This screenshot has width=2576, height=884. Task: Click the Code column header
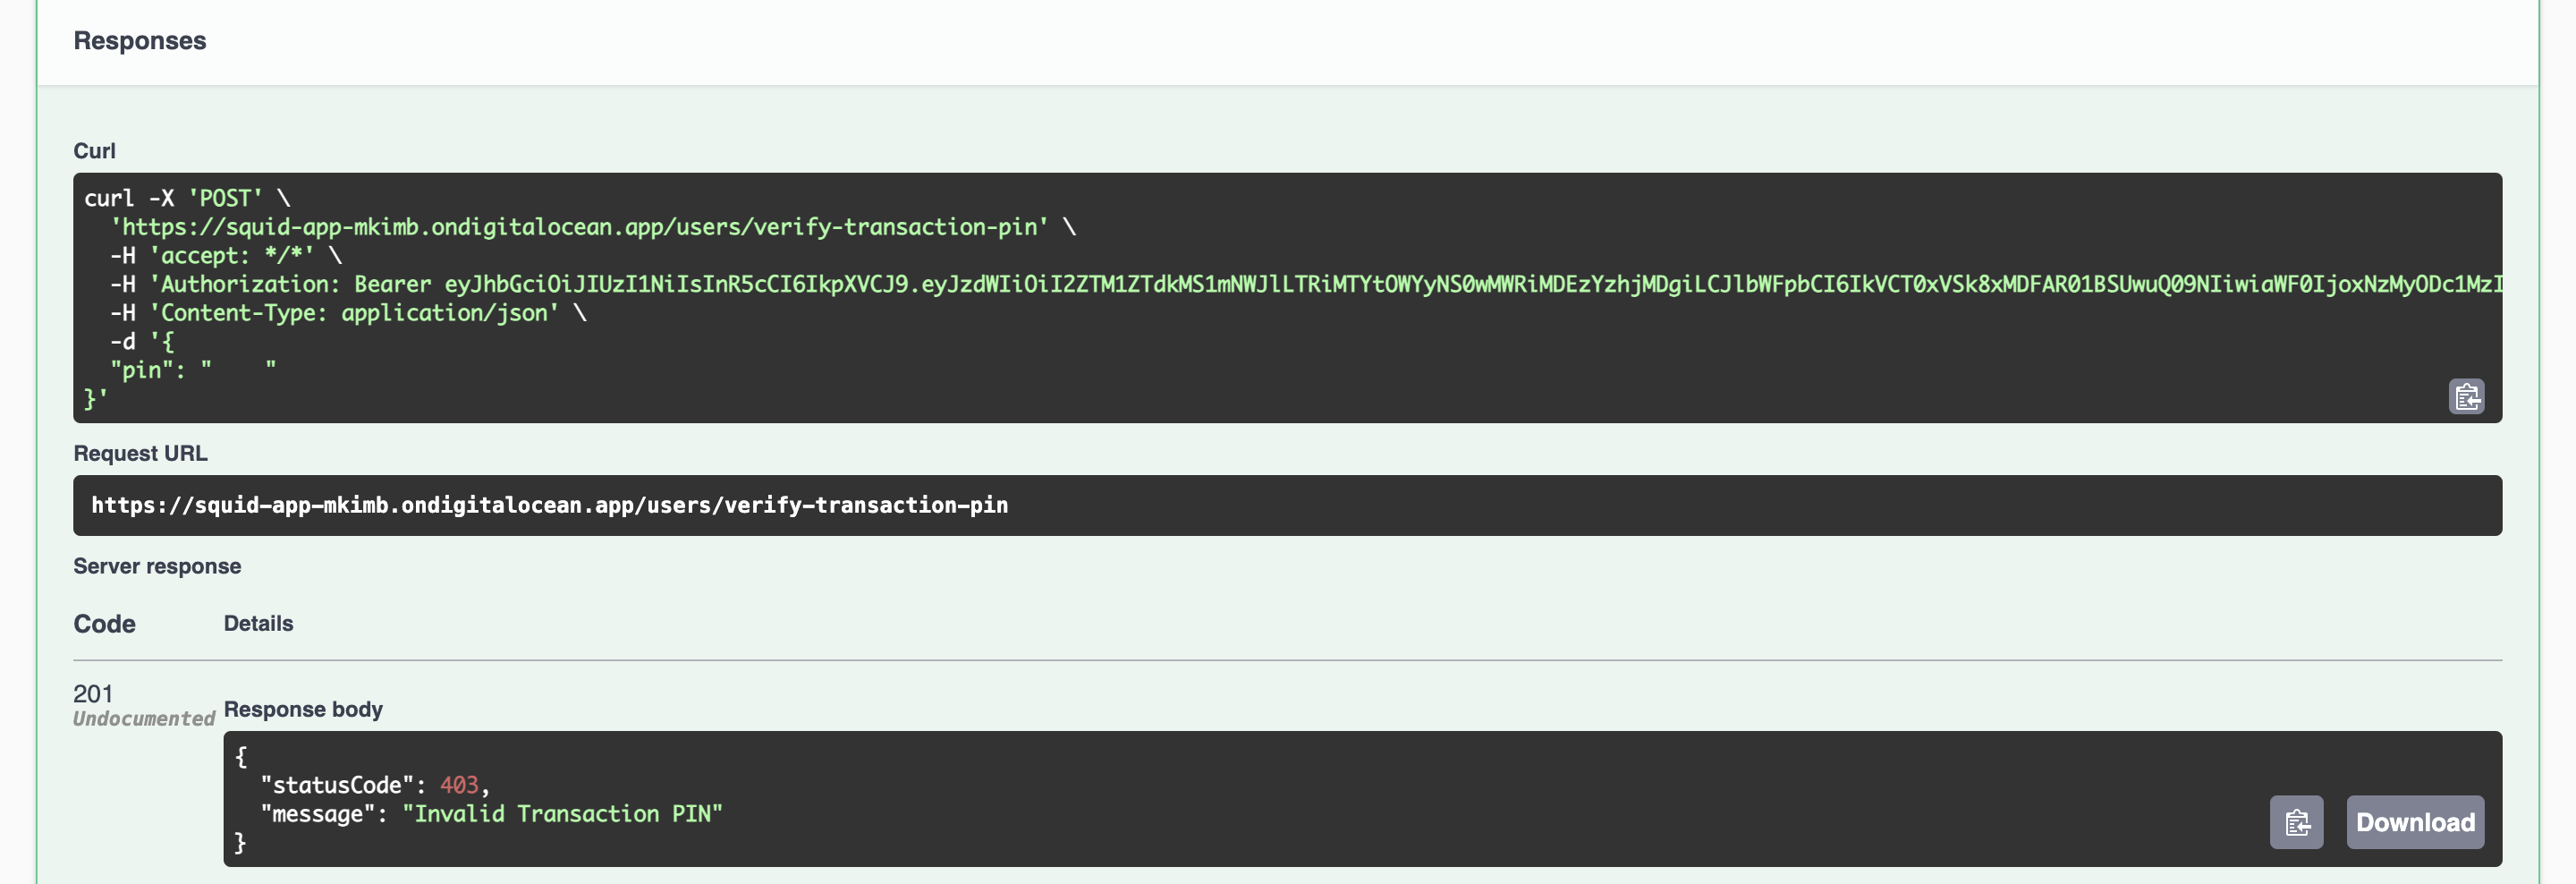coord(104,624)
